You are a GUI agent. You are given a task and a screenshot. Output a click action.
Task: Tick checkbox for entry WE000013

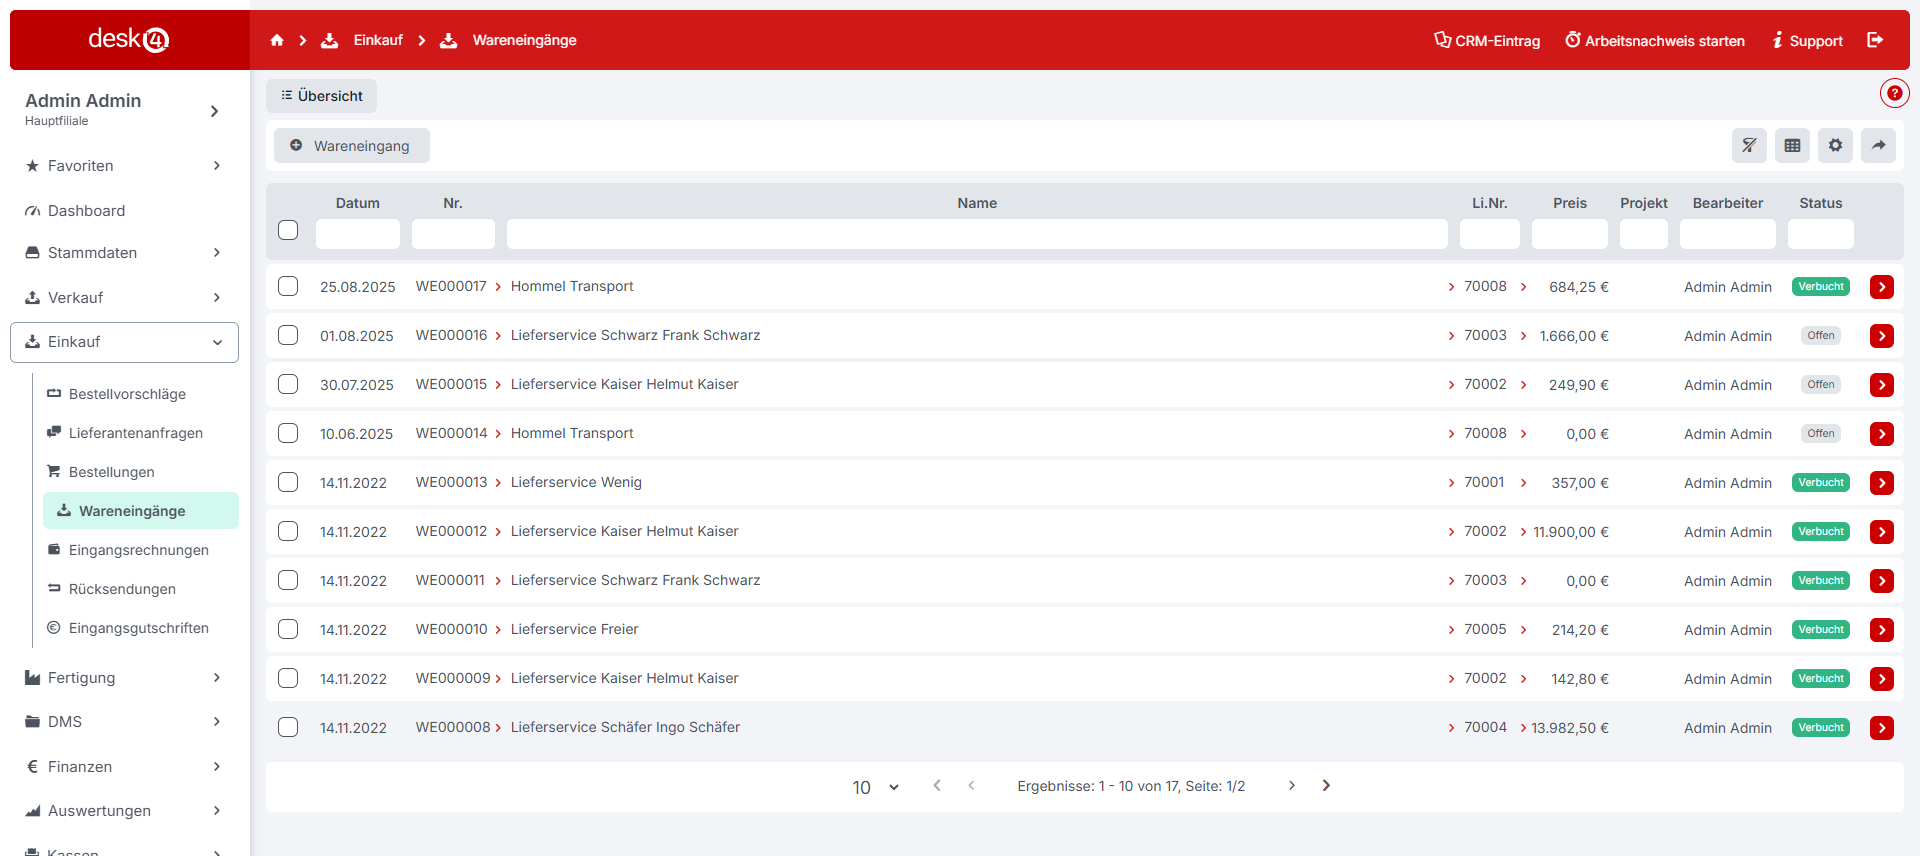tap(288, 482)
